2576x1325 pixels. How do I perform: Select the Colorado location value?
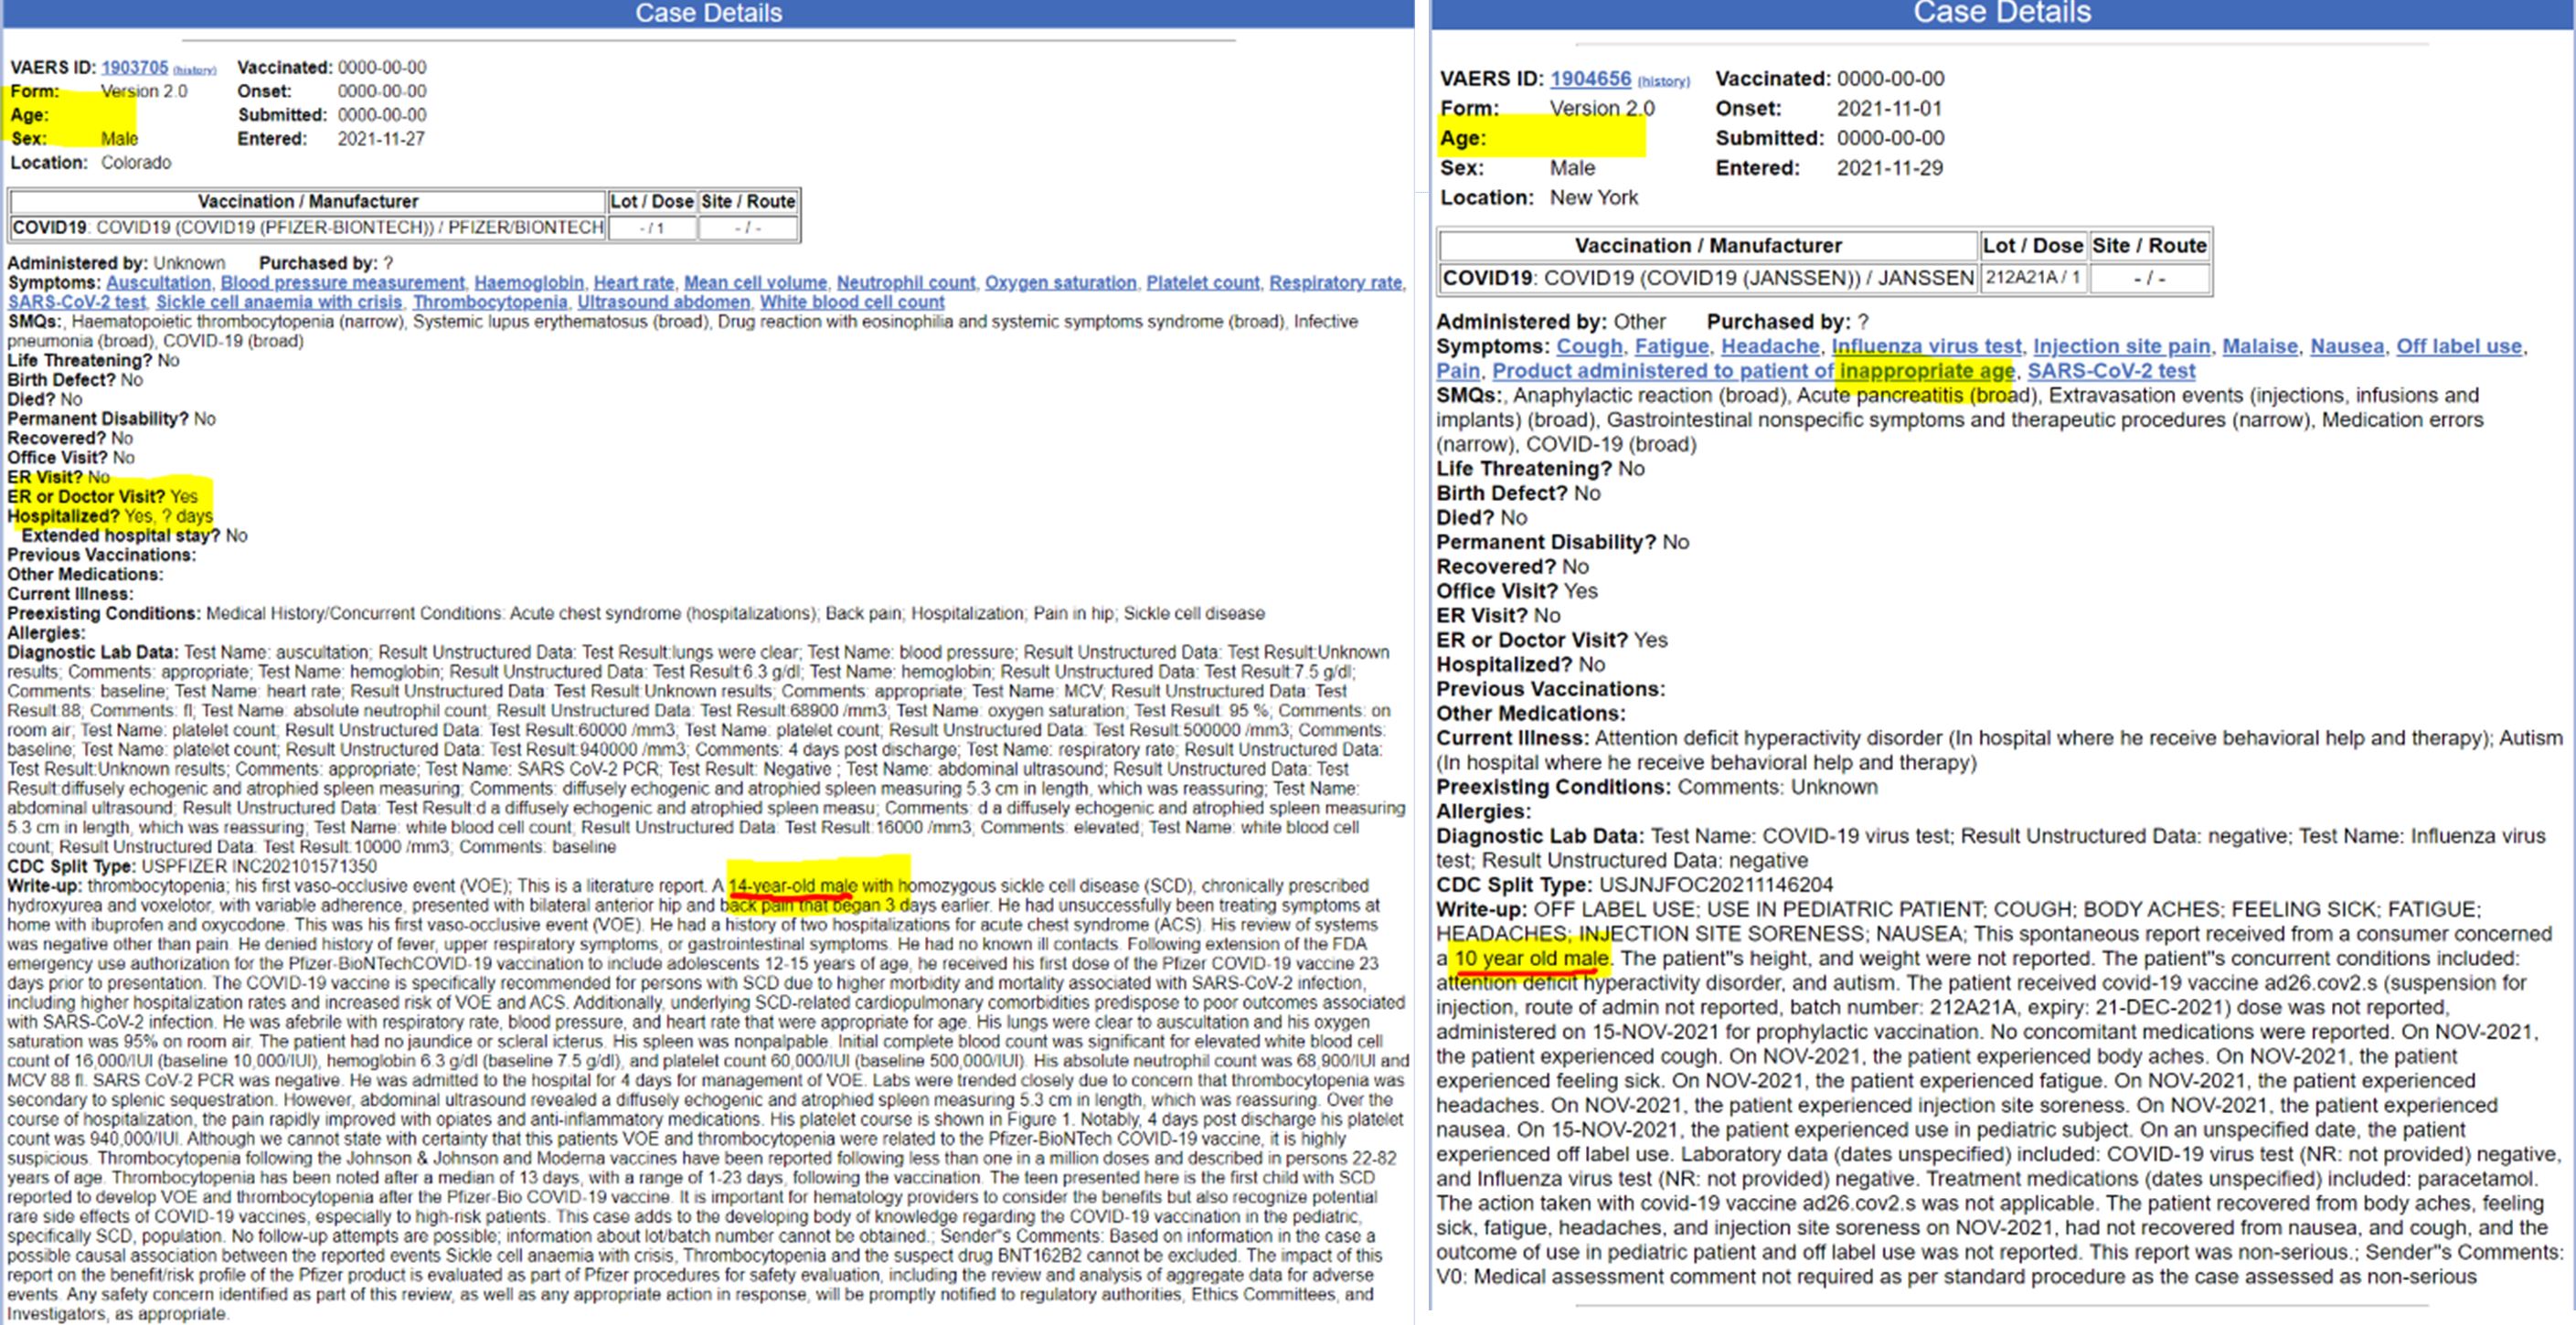coord(136,162)
